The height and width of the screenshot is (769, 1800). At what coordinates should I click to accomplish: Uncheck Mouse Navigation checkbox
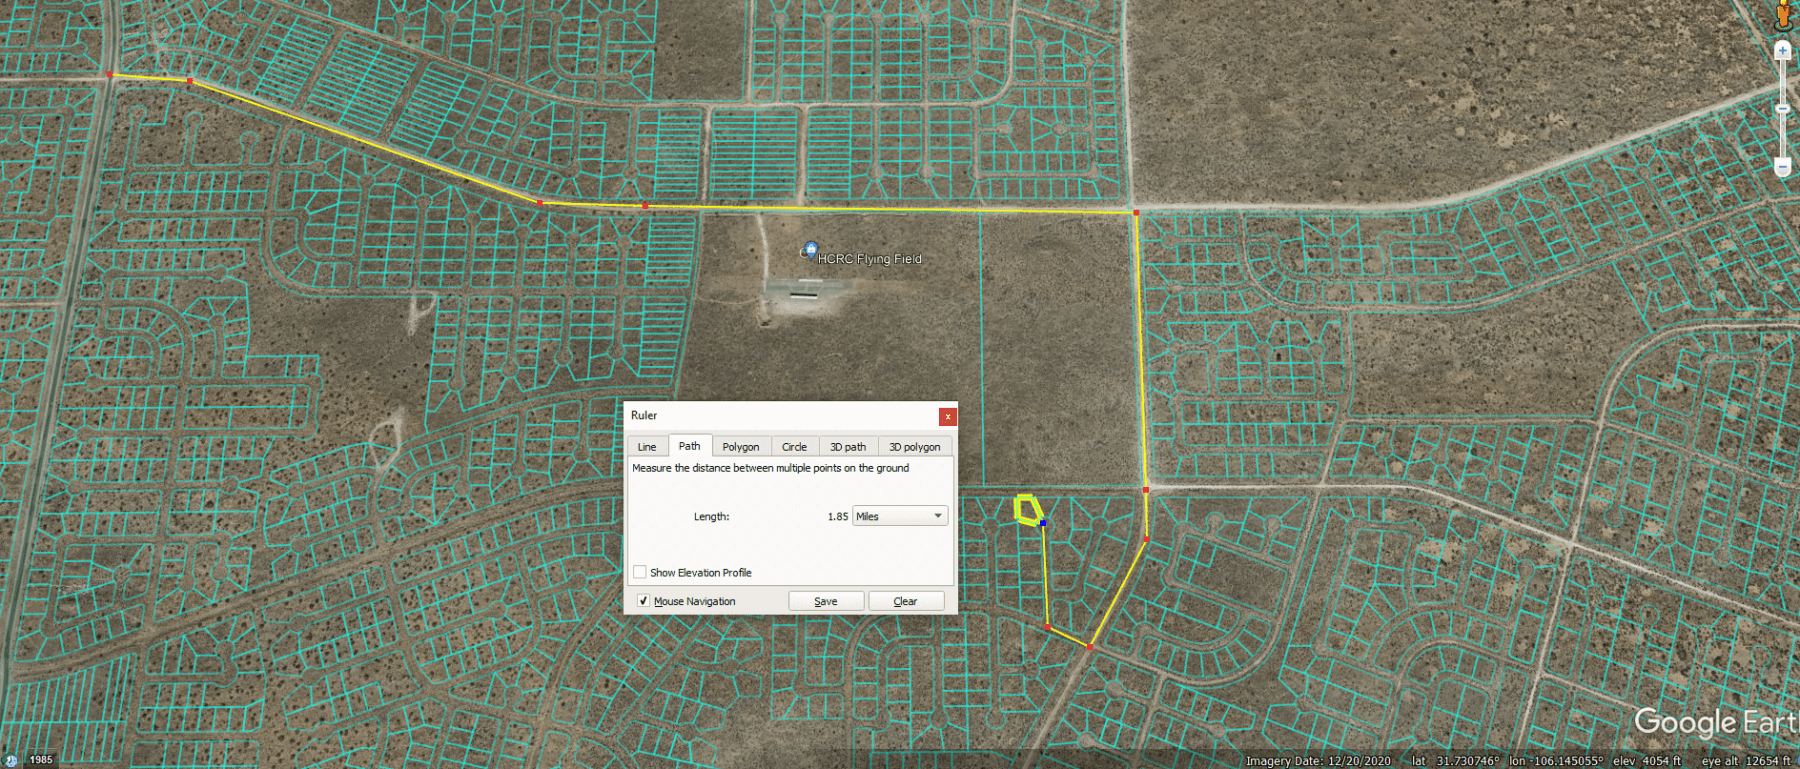(x=643, y=601)
